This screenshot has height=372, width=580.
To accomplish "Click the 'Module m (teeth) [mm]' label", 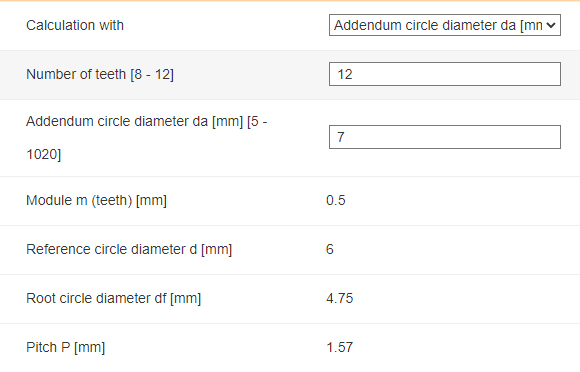I will (96, 200).
